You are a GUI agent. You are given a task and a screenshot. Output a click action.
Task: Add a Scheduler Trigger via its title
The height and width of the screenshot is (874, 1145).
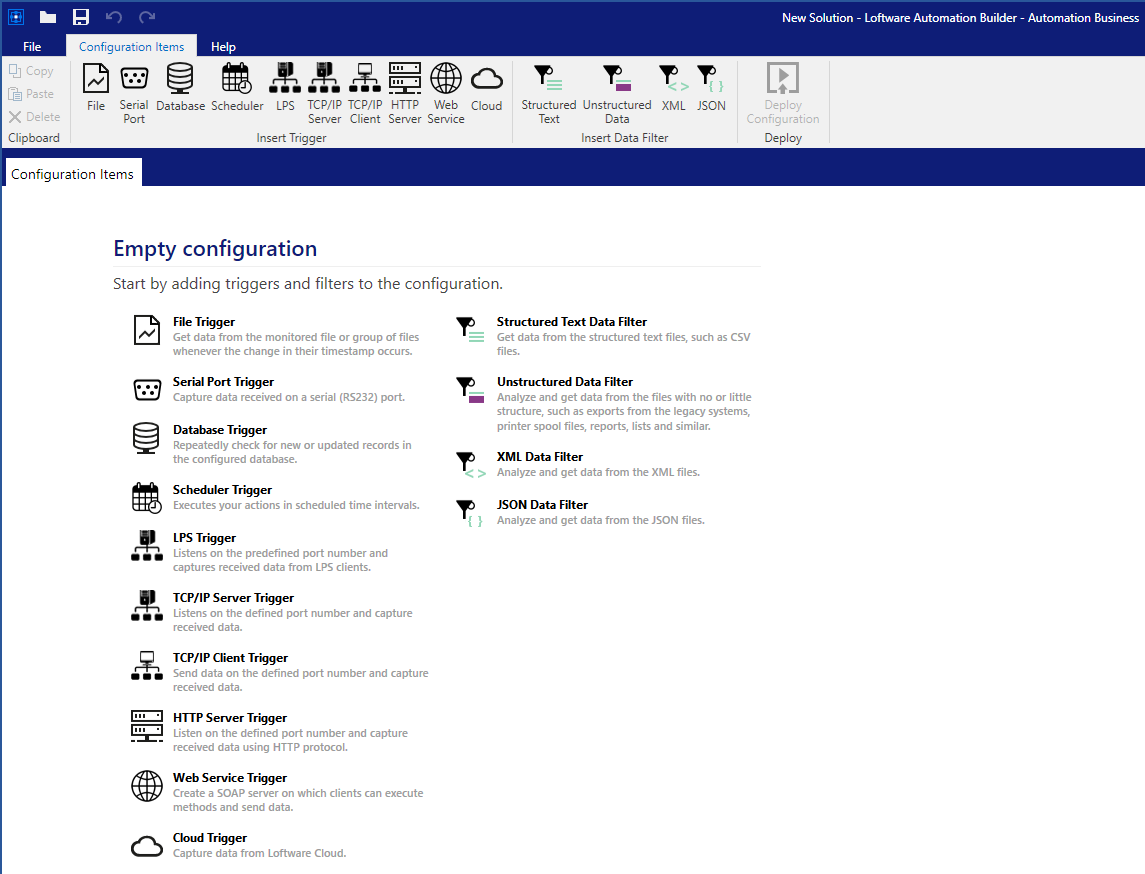click(x=222, y=490)
